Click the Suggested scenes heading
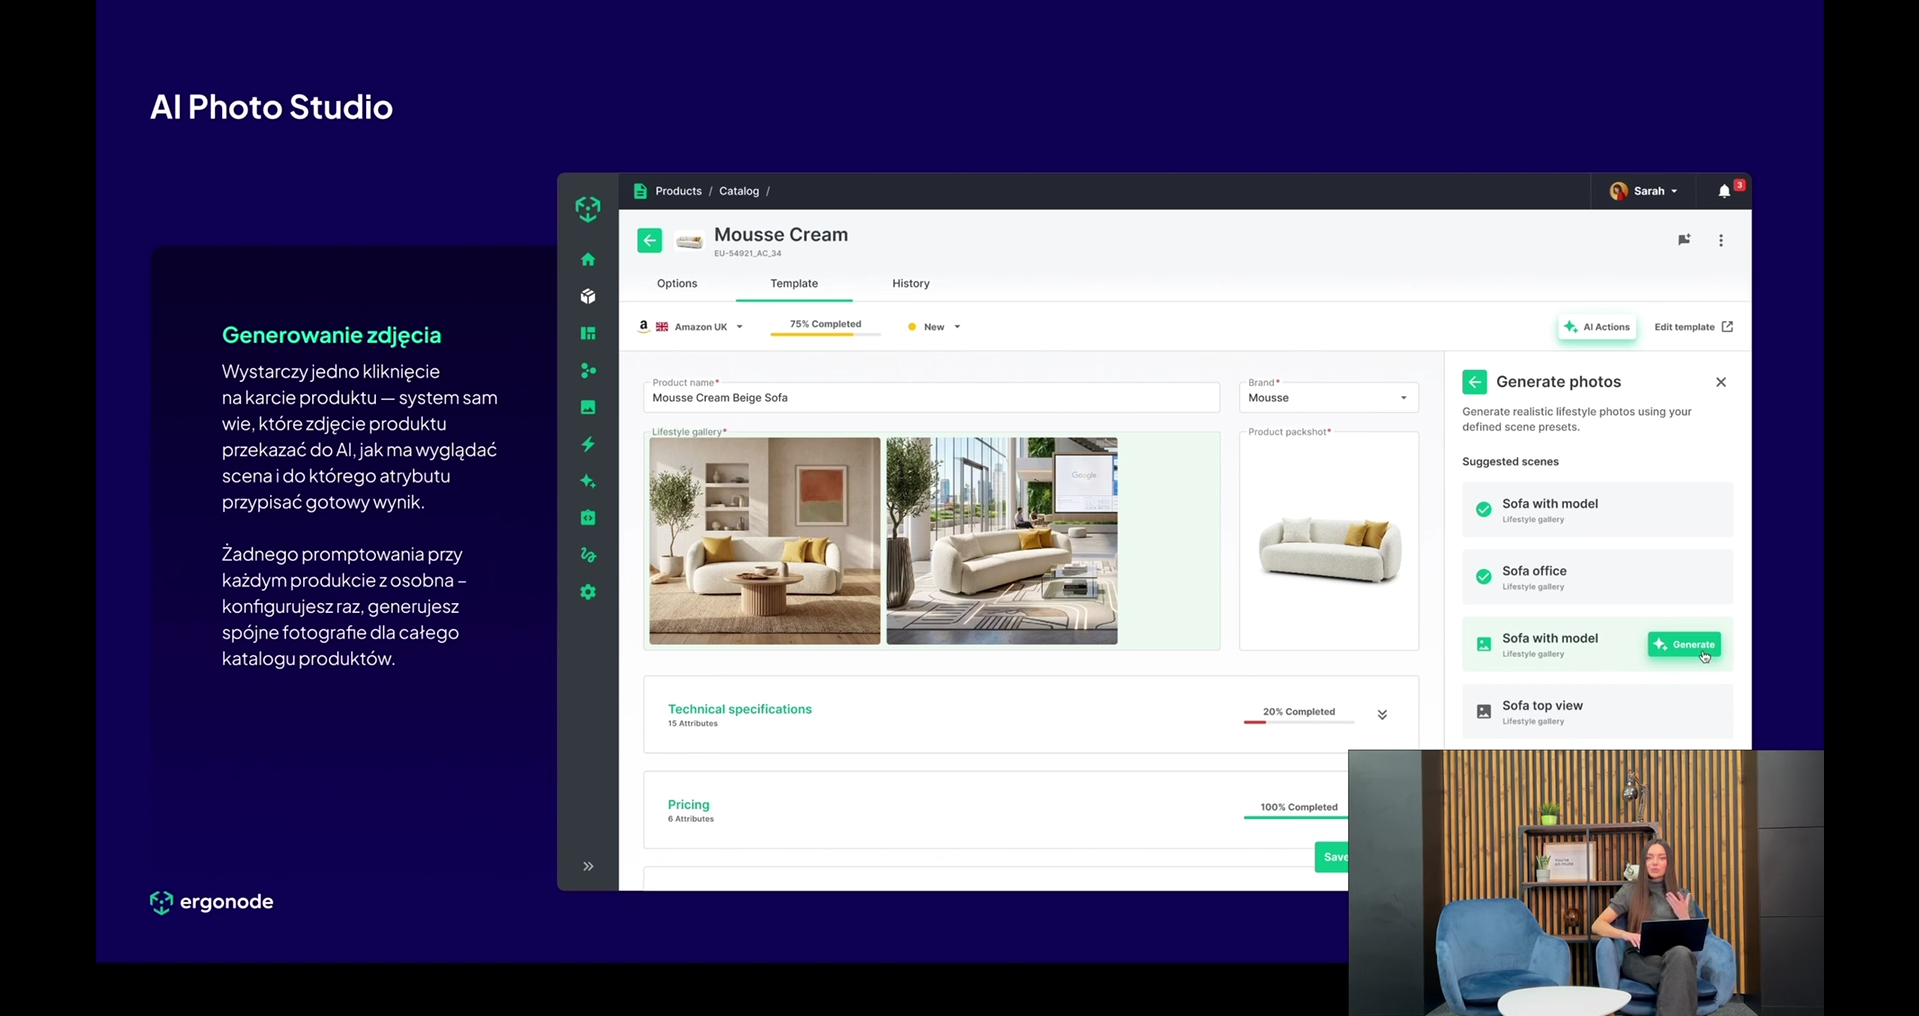This screenshot has height=1016, width=1919. 1510,462
